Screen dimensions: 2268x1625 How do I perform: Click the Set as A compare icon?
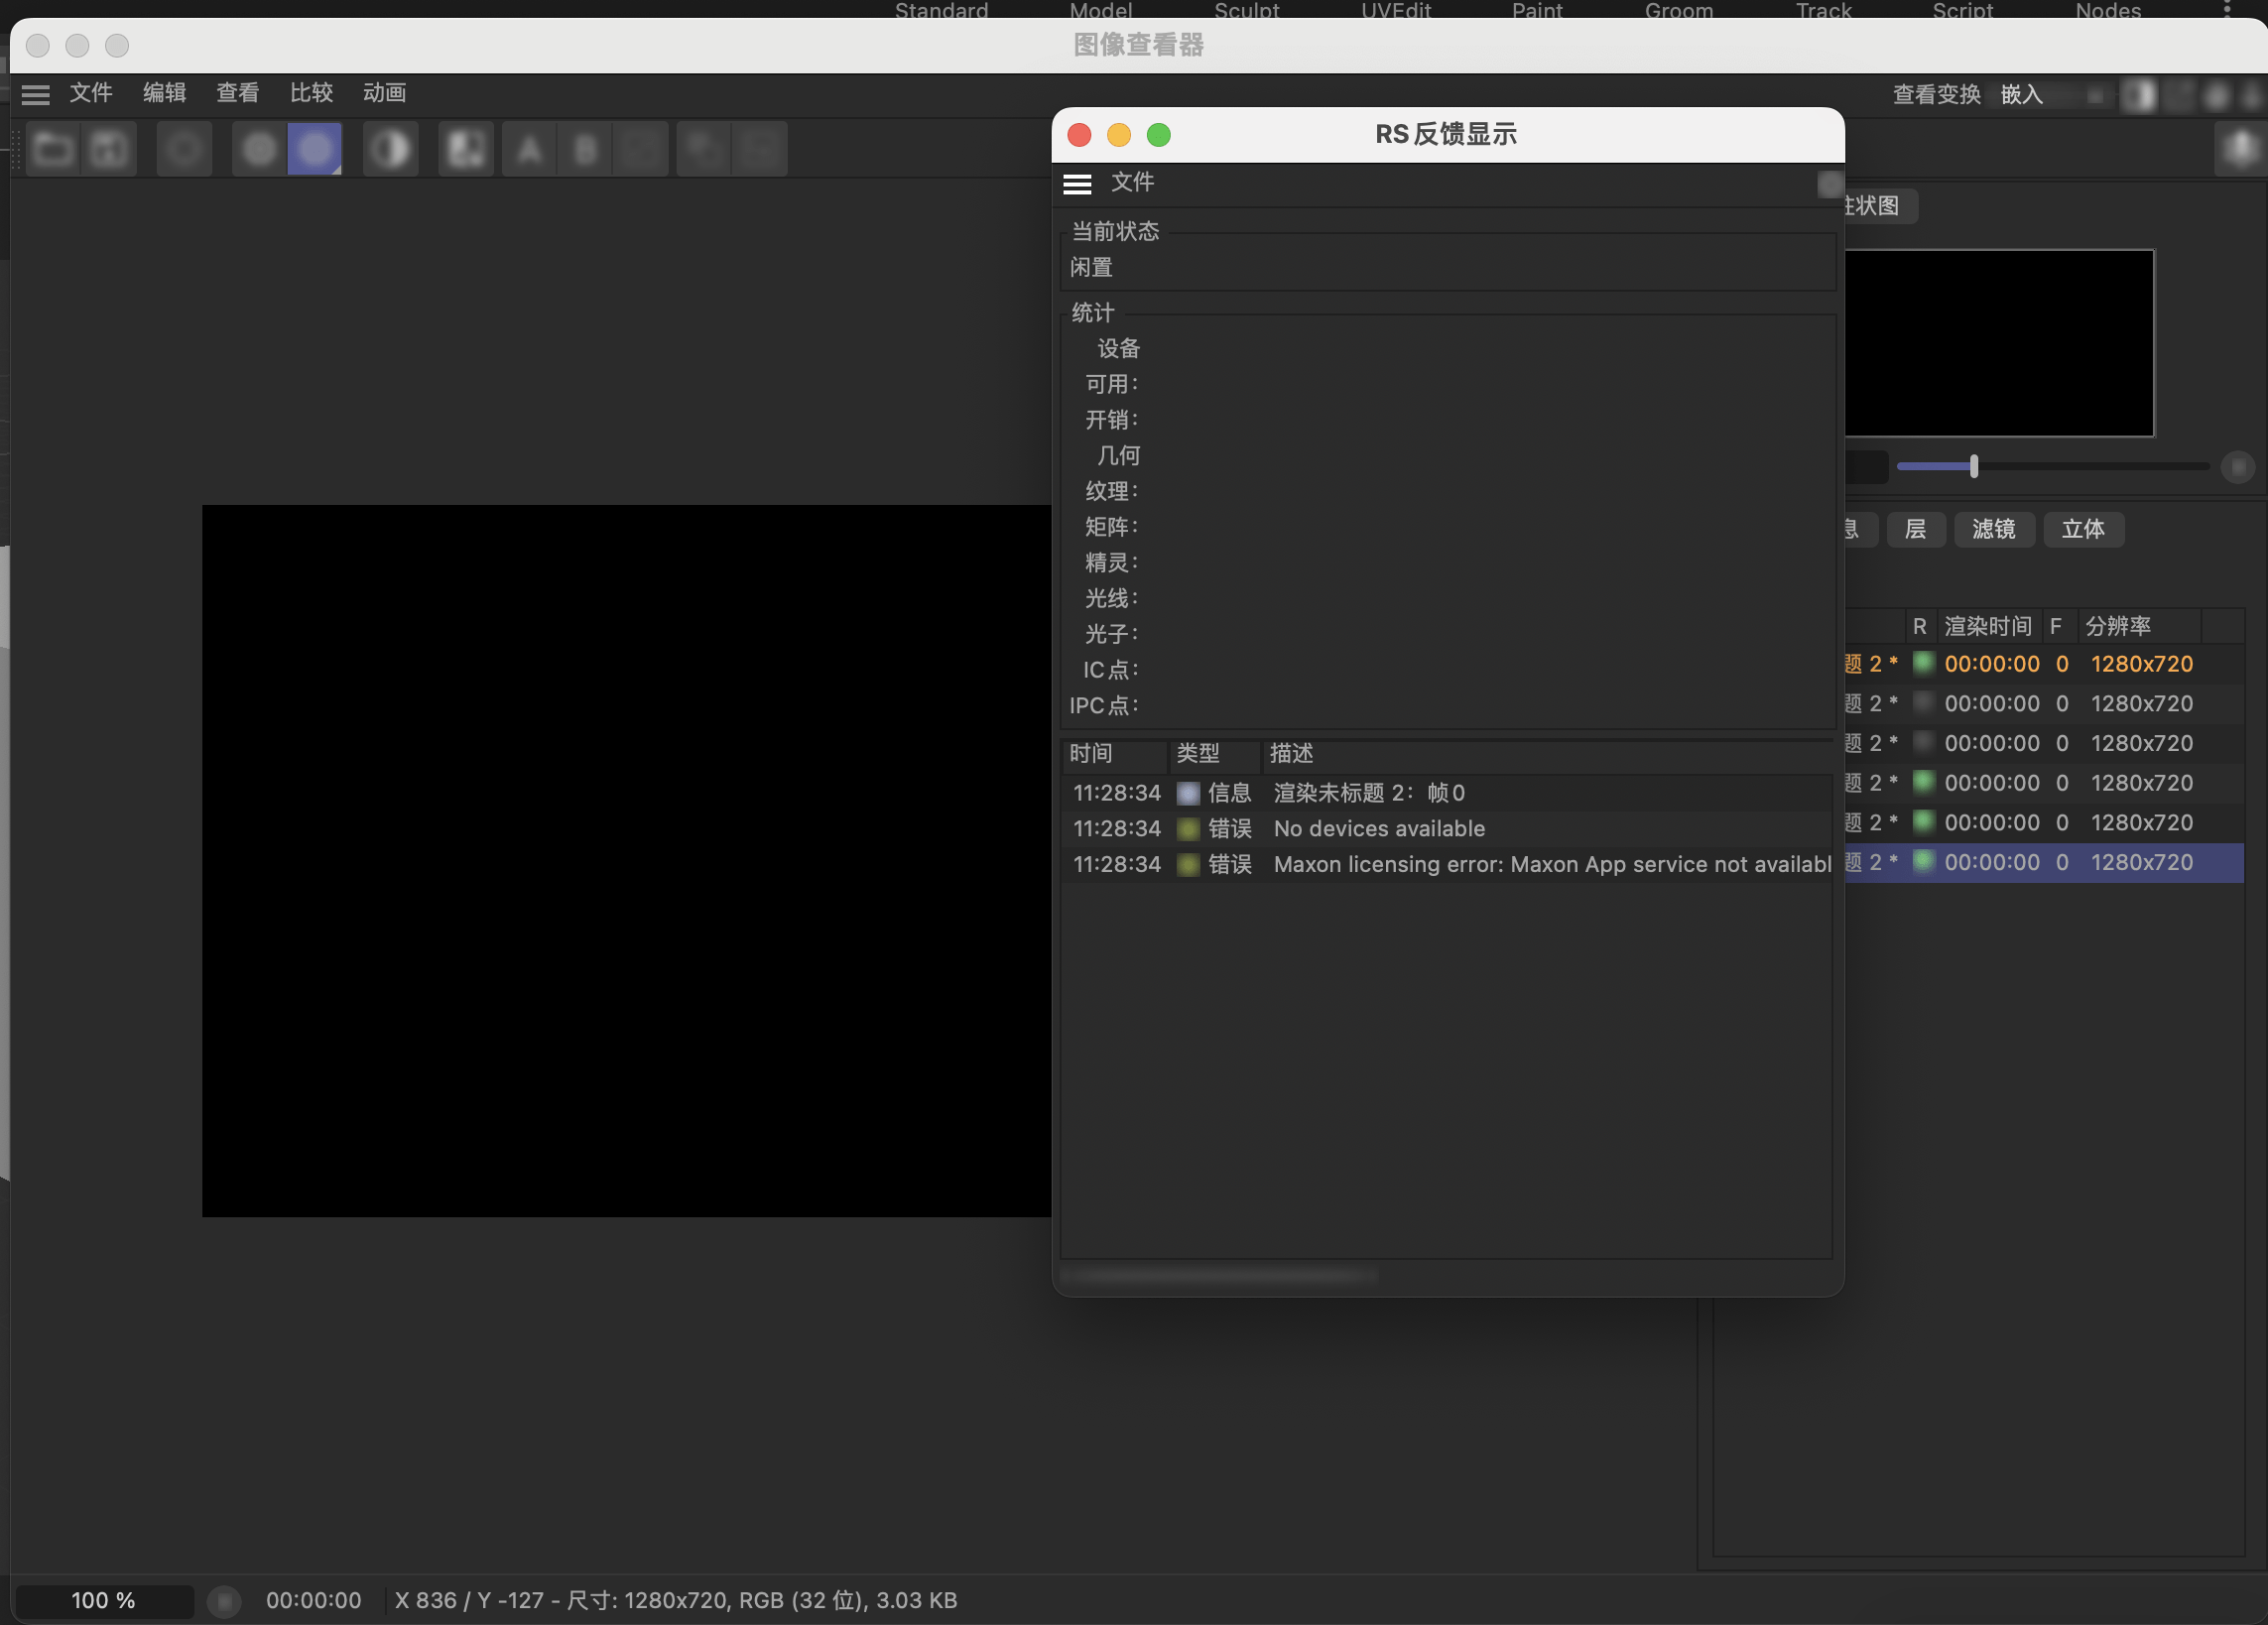529,150
